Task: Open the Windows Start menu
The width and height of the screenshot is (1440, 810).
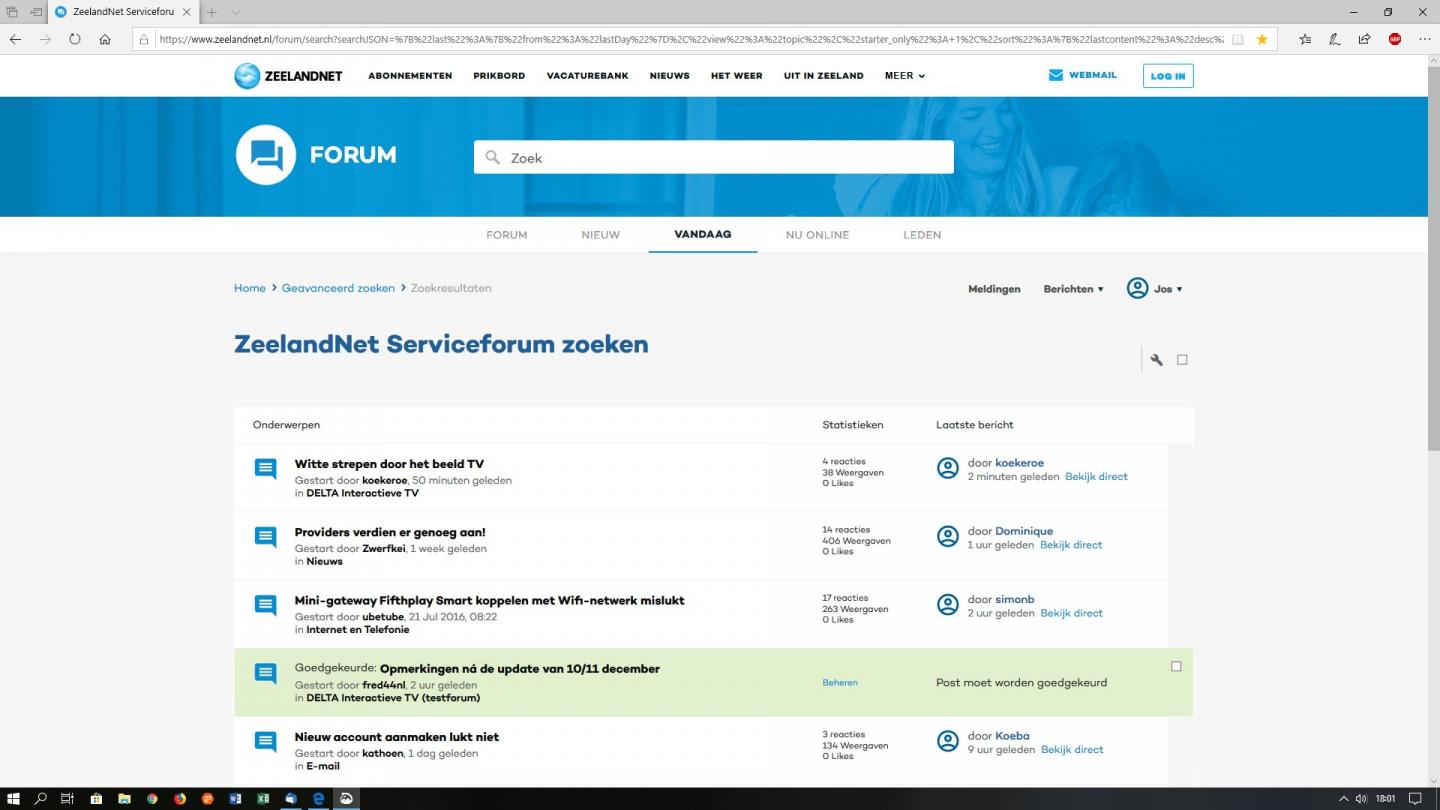Action: point(14,799)
